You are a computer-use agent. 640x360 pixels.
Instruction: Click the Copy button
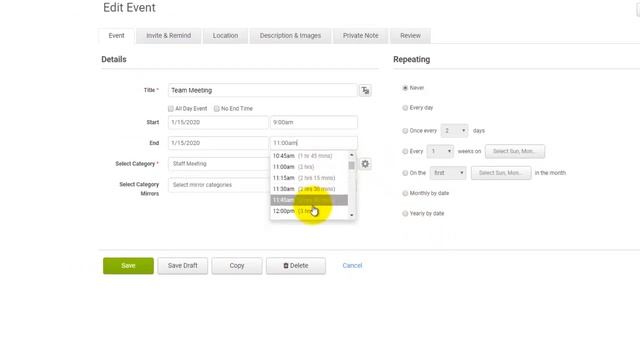click(237, 266)
